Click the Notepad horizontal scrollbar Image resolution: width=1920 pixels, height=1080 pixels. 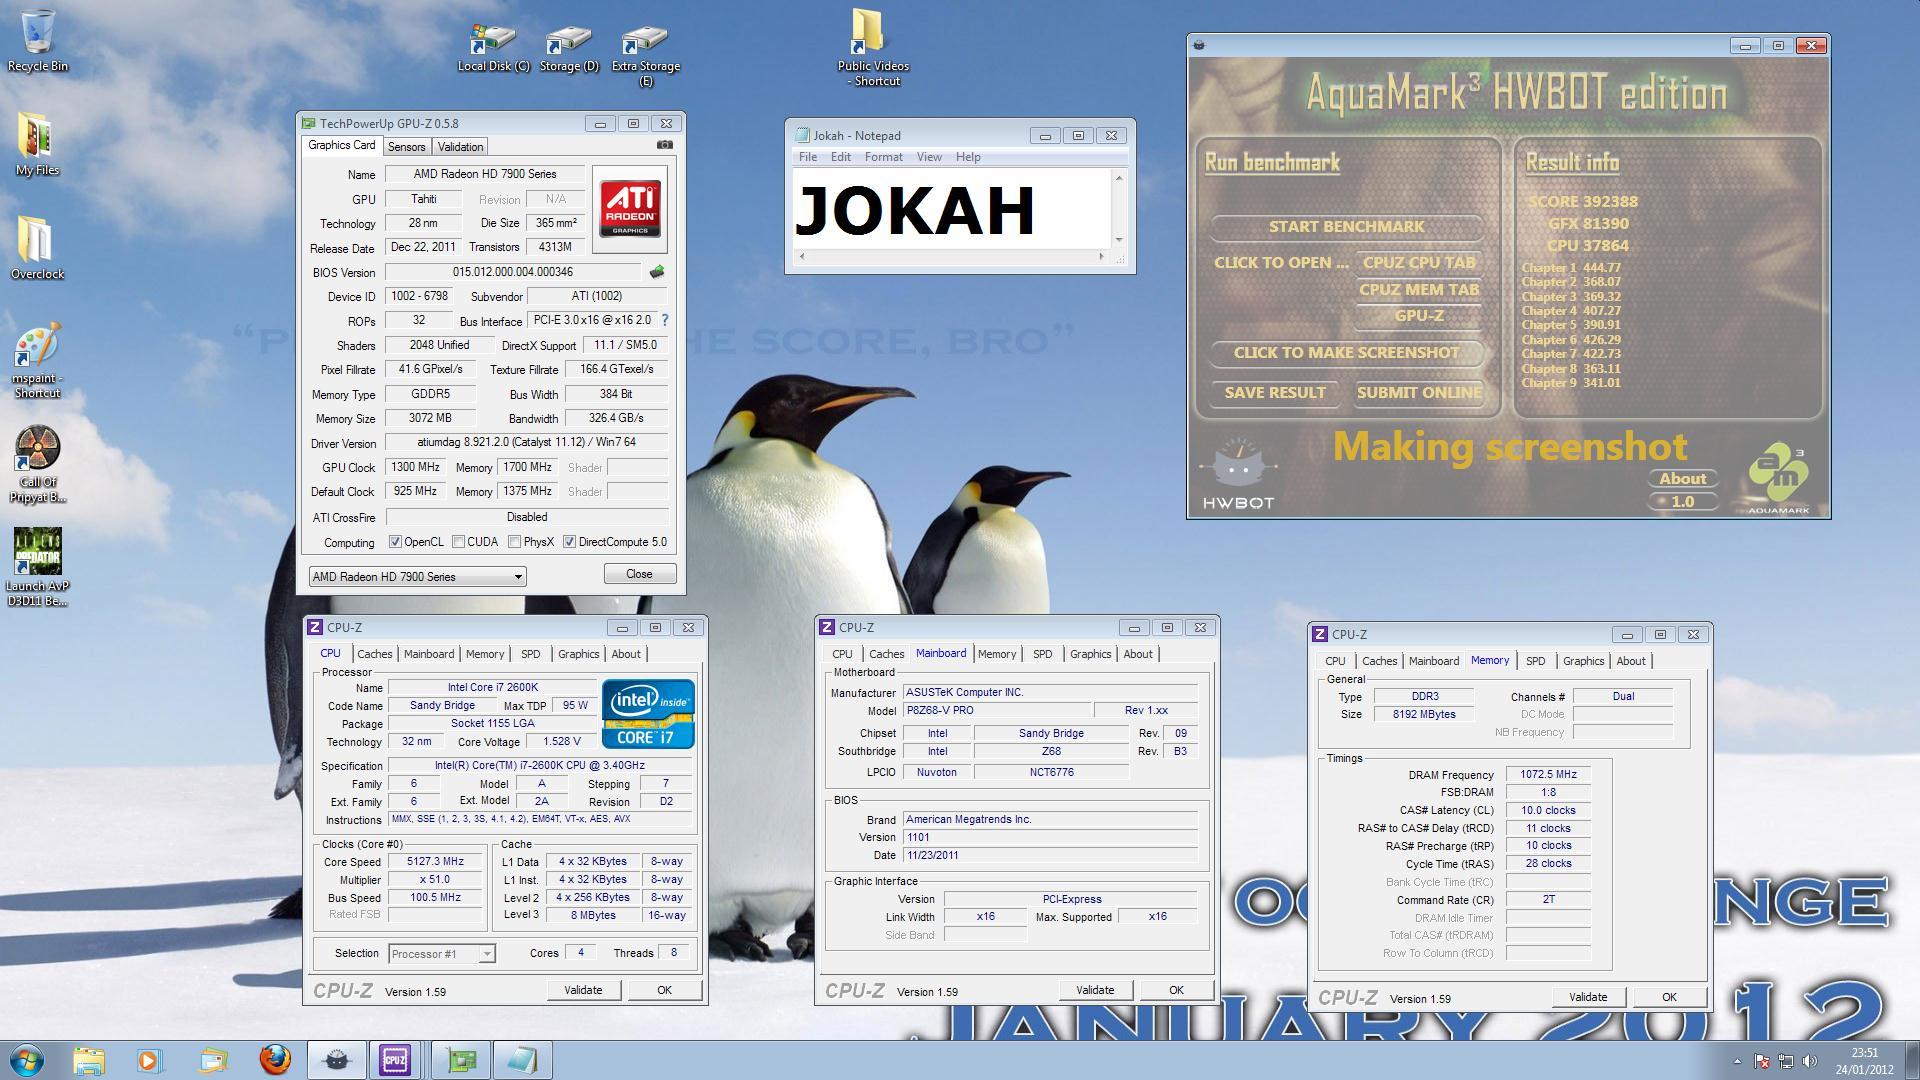952,257
